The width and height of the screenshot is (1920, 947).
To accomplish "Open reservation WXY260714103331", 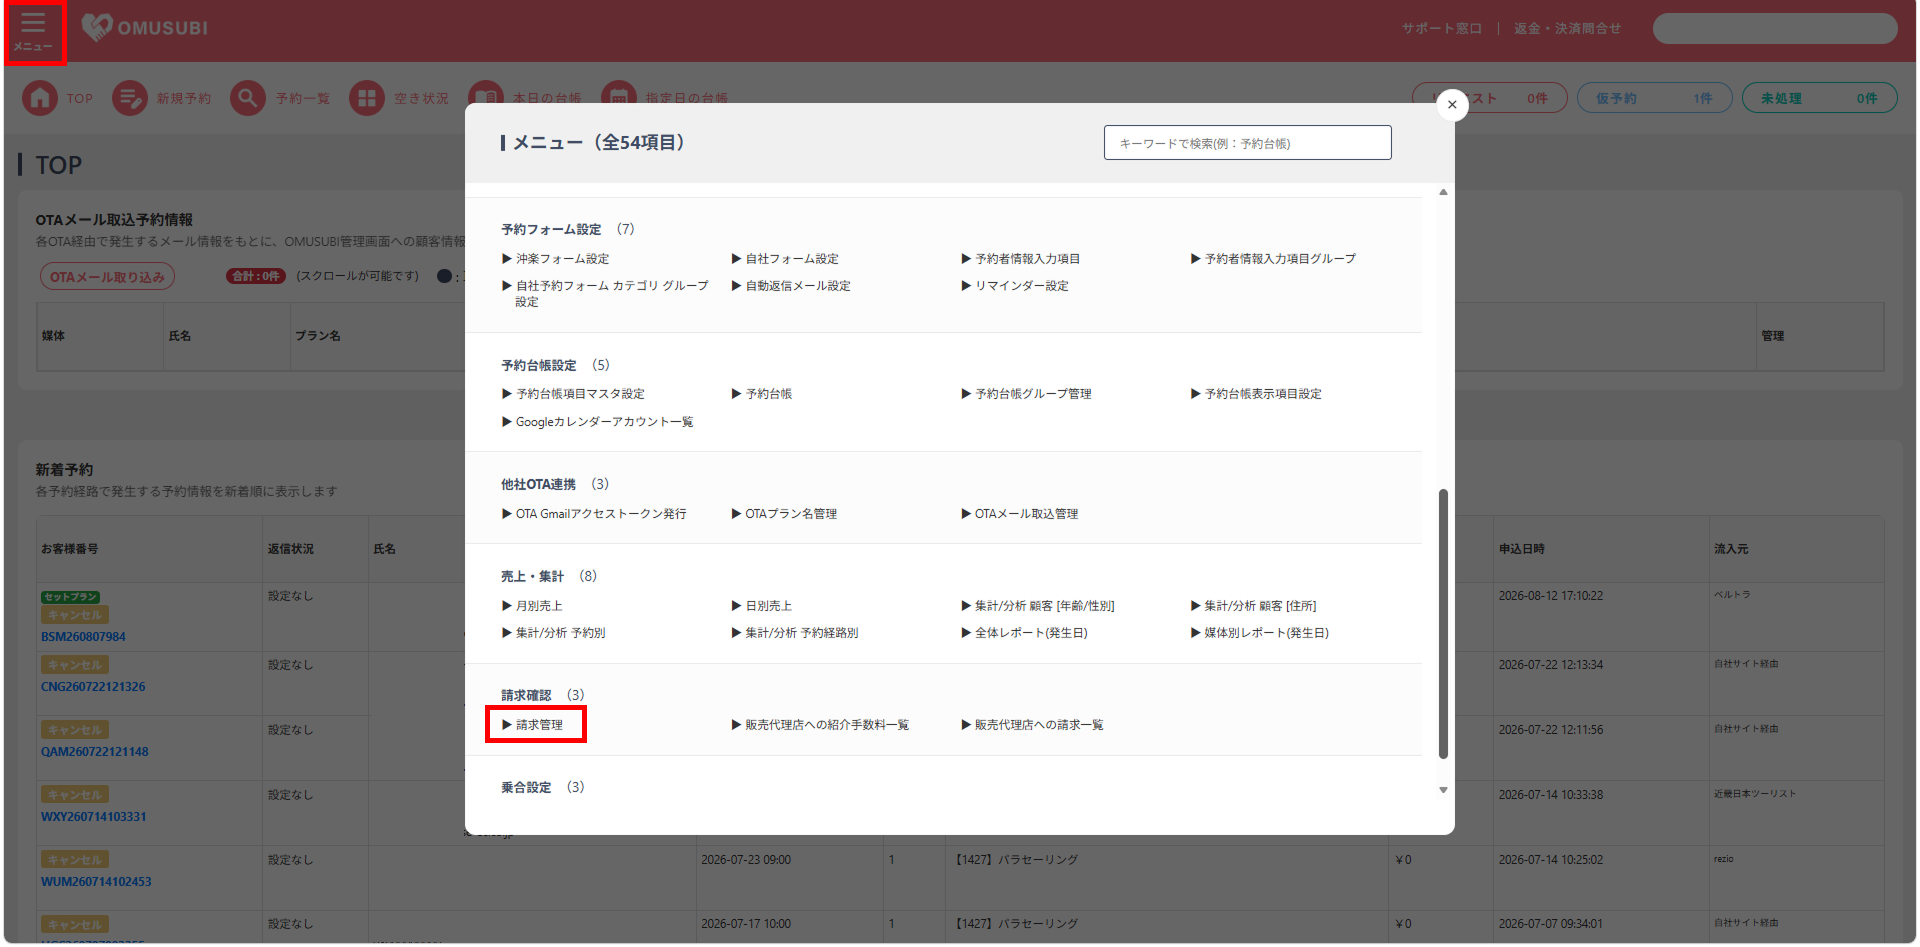I will [x=94, y=817].
